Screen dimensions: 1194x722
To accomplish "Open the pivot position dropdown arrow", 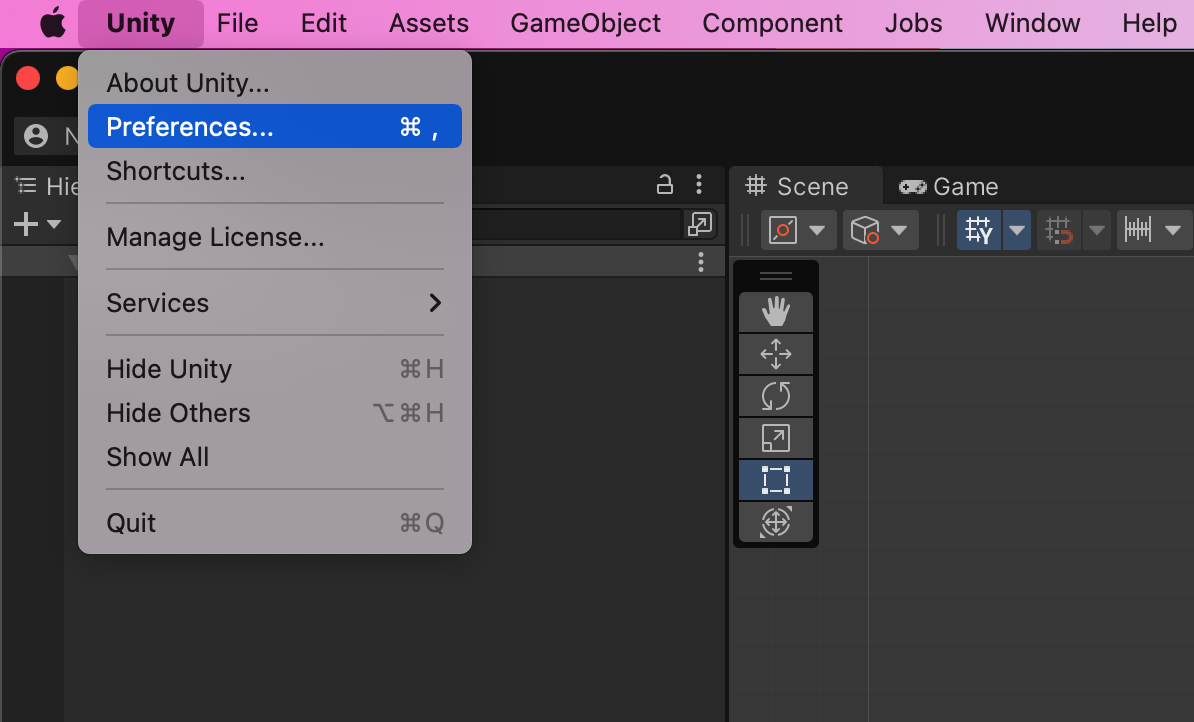I will 818,230.
